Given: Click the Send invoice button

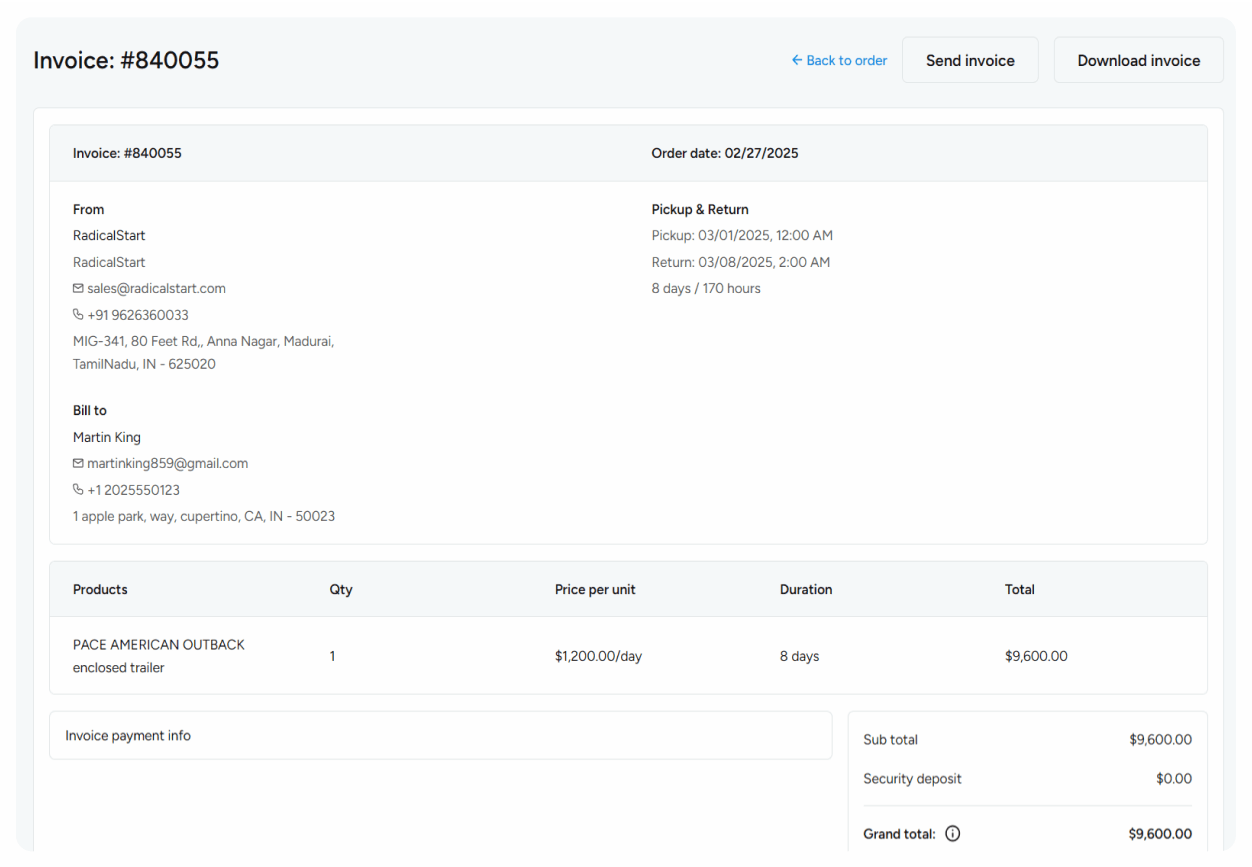Looking at the screenshot, I should pyautogui.click(x=969, y=60).
